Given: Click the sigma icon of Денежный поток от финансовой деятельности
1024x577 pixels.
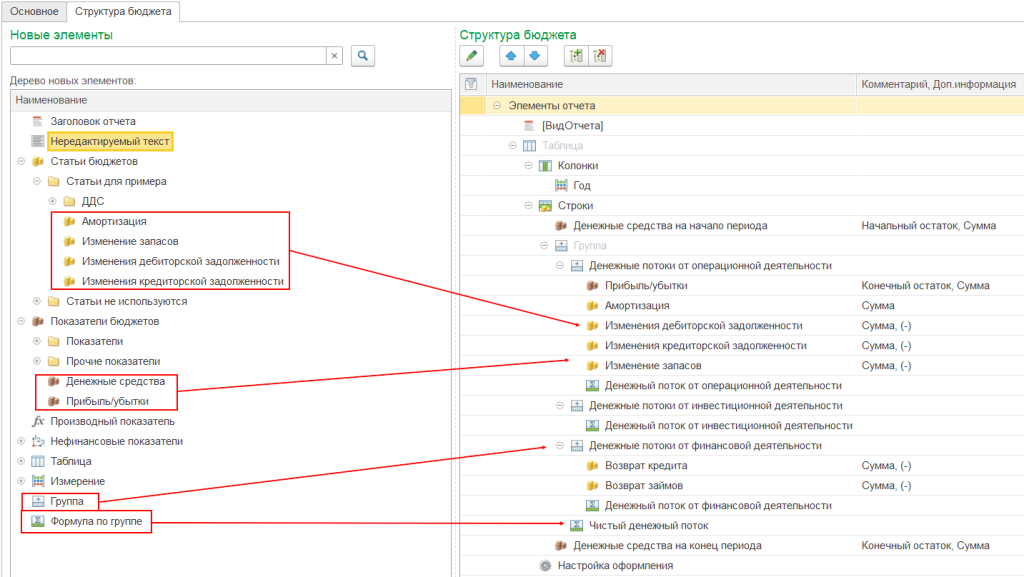Looking at the screenshot, I should pos(592,505).
